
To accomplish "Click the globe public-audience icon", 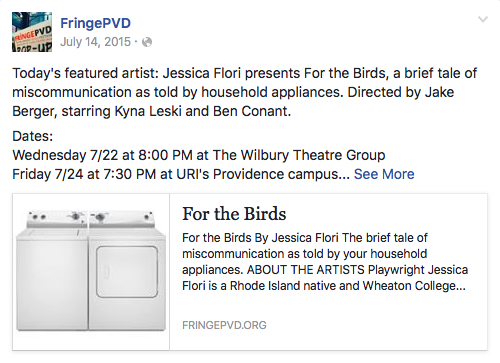I will 147,42.
